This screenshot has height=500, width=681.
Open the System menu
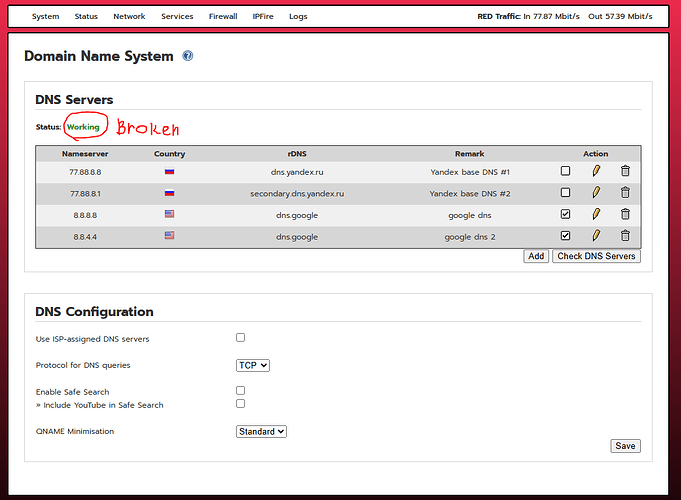coord(46,17)
